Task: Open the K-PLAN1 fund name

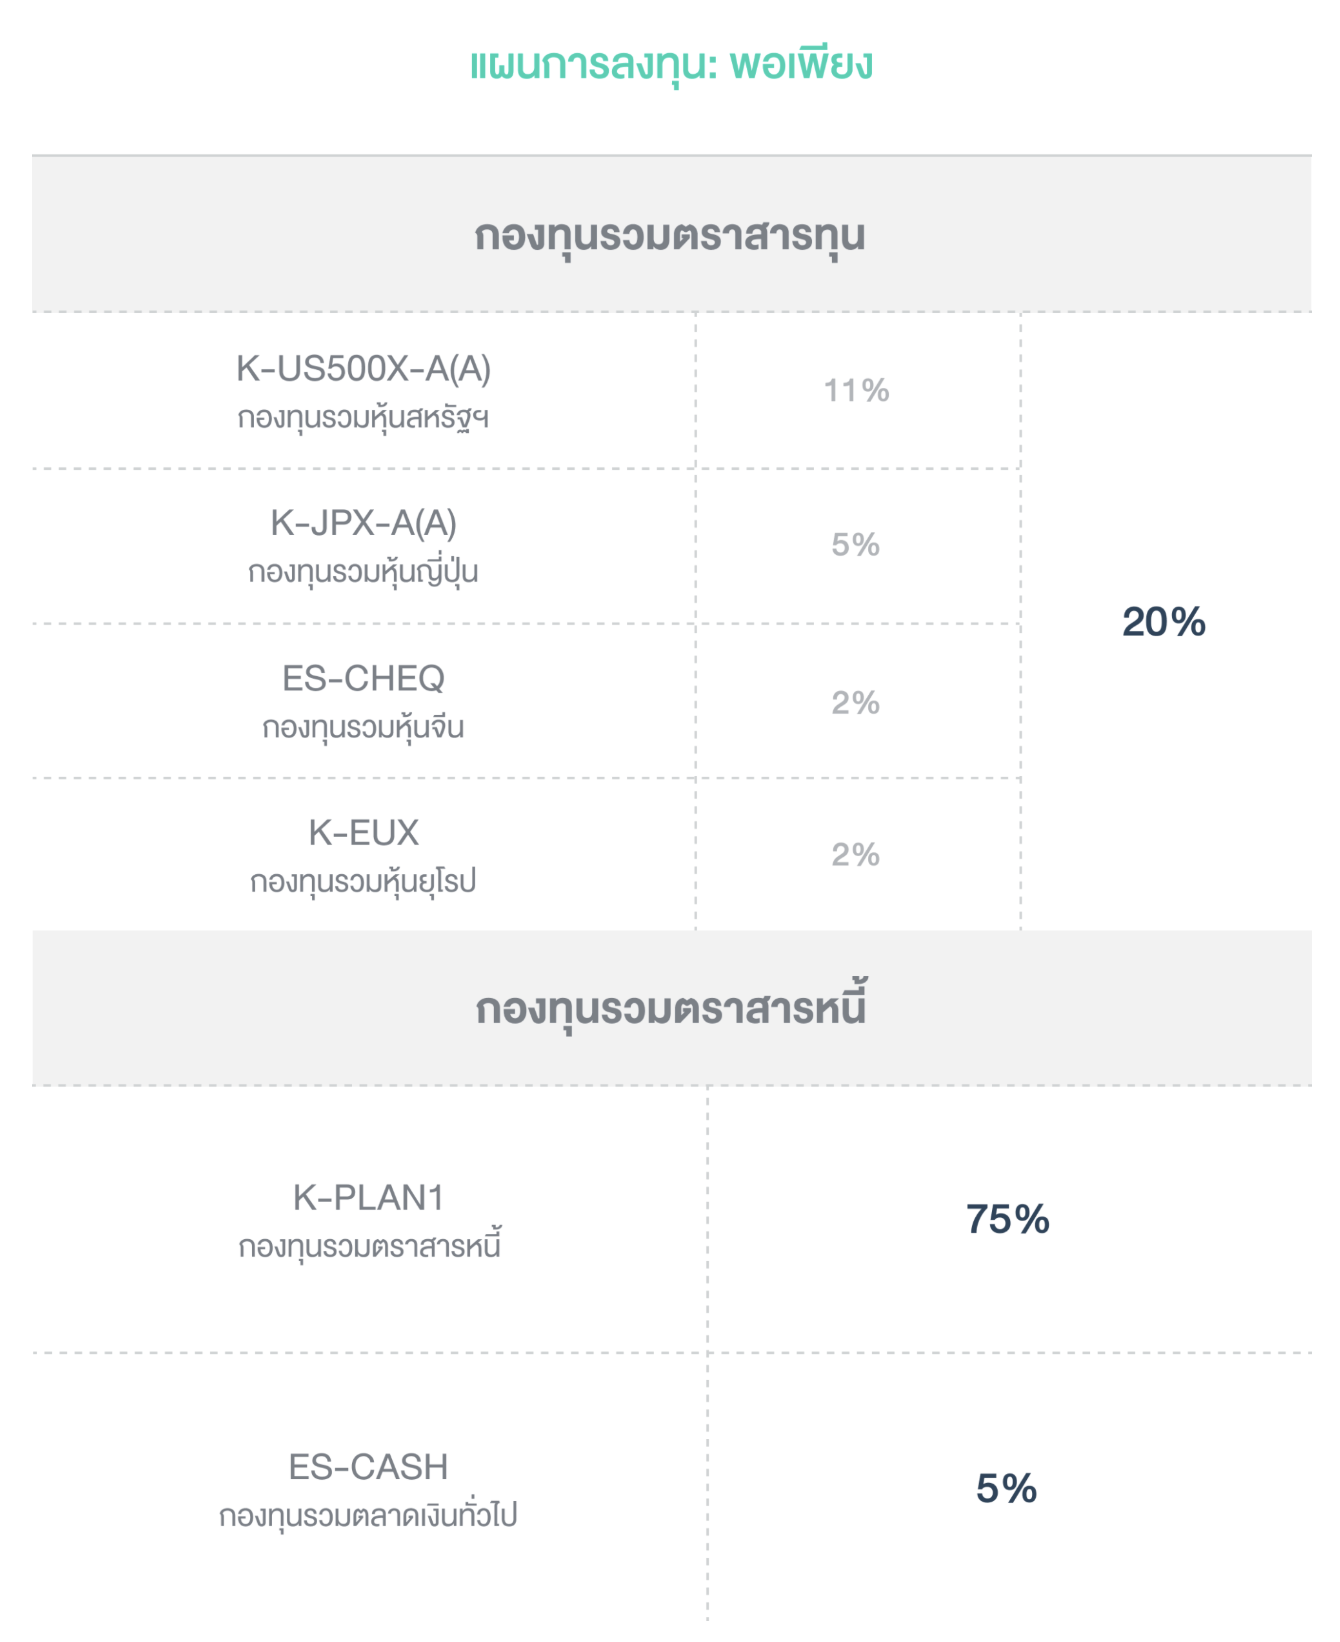Action: coord(368,1198)
